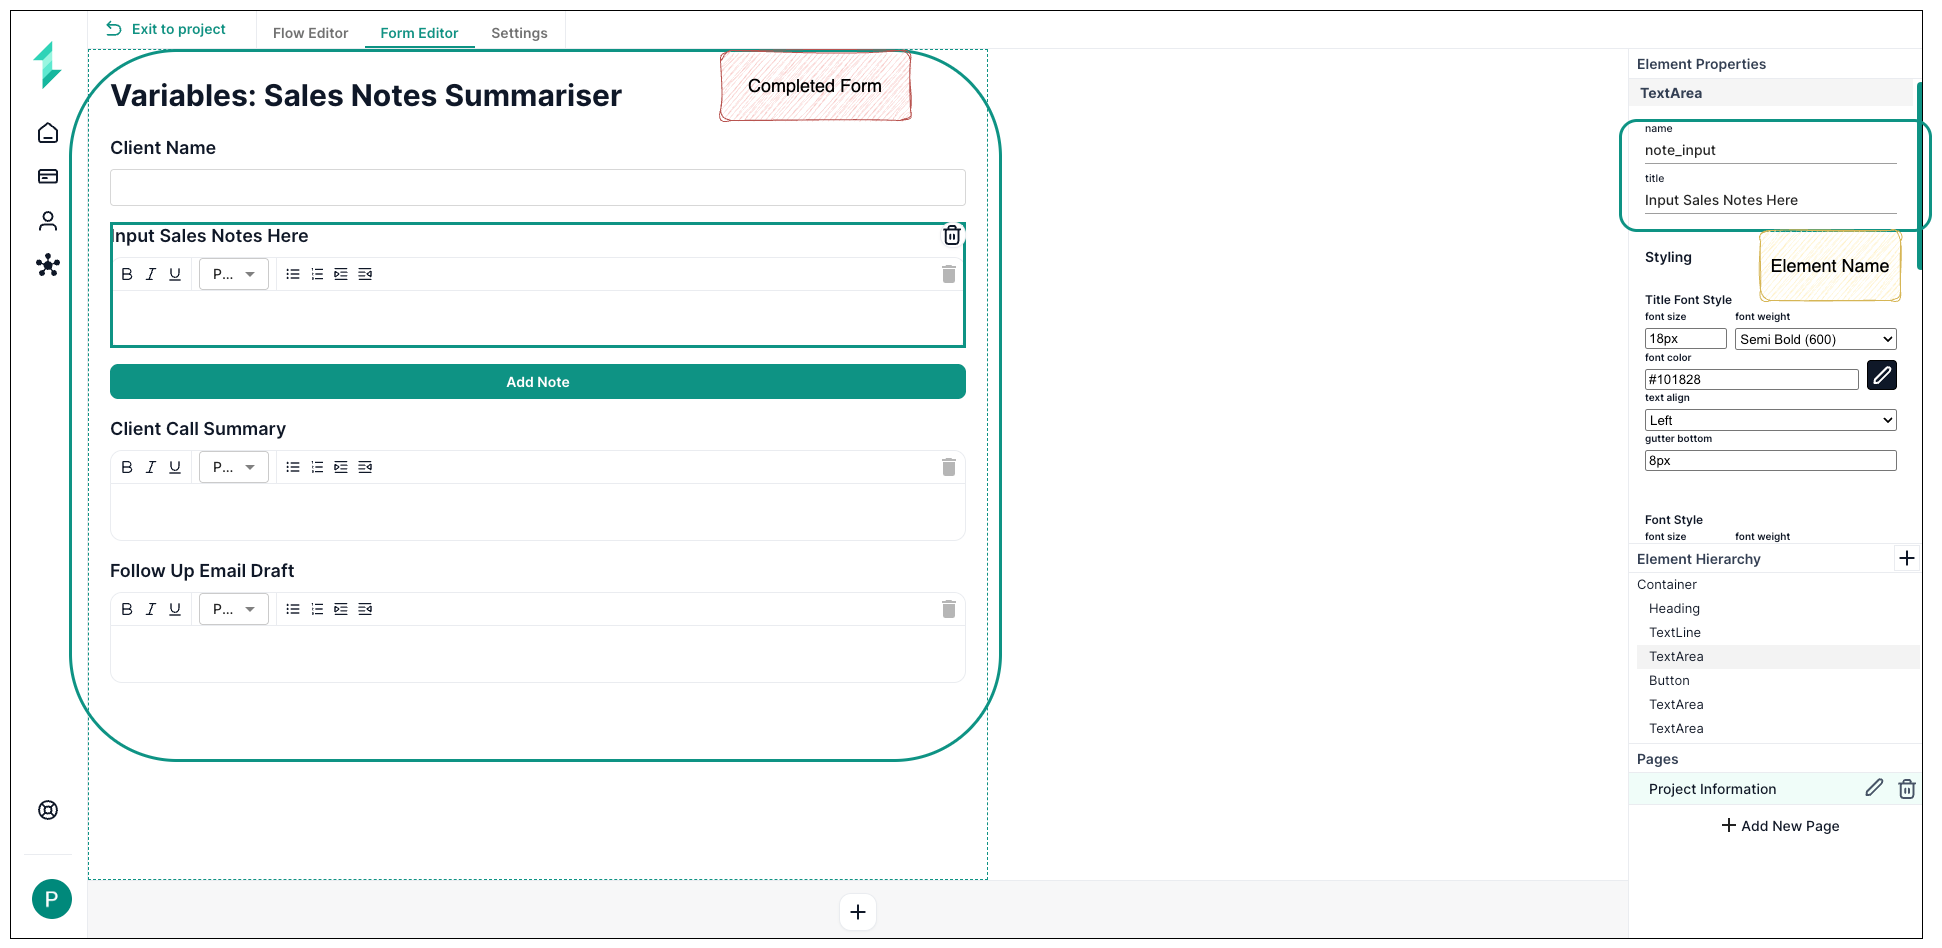Open the paragraph style dropdown in the Client Call Summary editor
This screenshot has width=1942, height=948.
pos(234,467)
